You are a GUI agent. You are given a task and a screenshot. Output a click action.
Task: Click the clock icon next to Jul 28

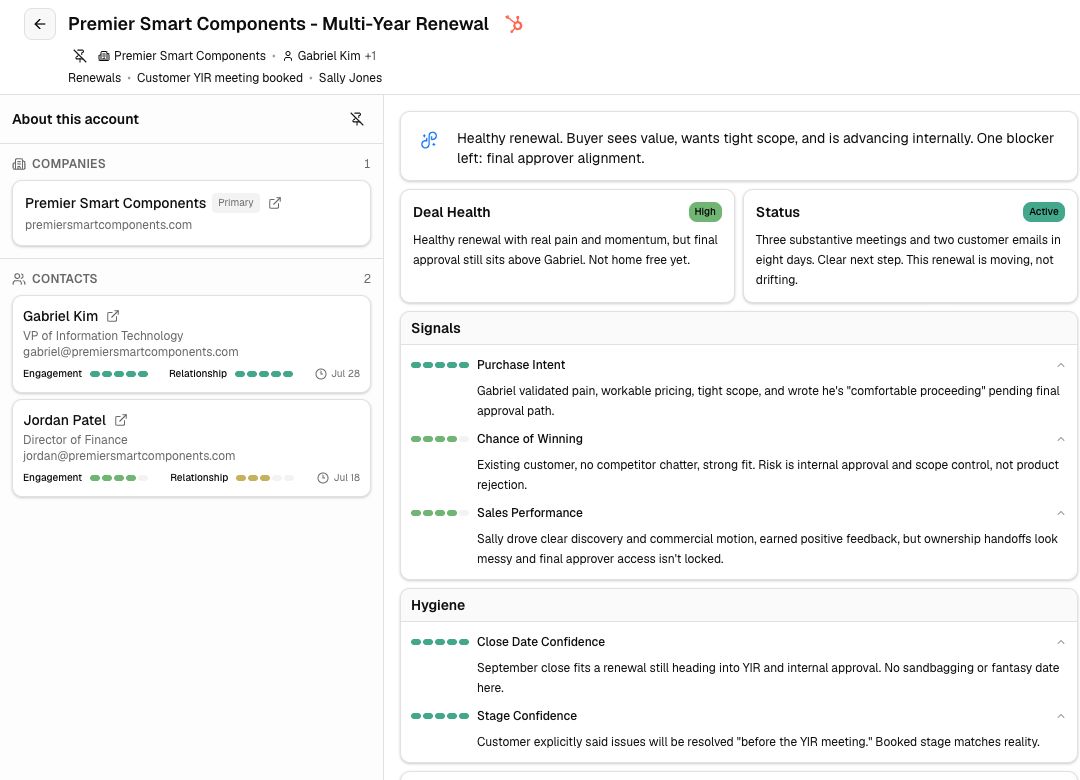pyautogui.click(x=321, y=374)
